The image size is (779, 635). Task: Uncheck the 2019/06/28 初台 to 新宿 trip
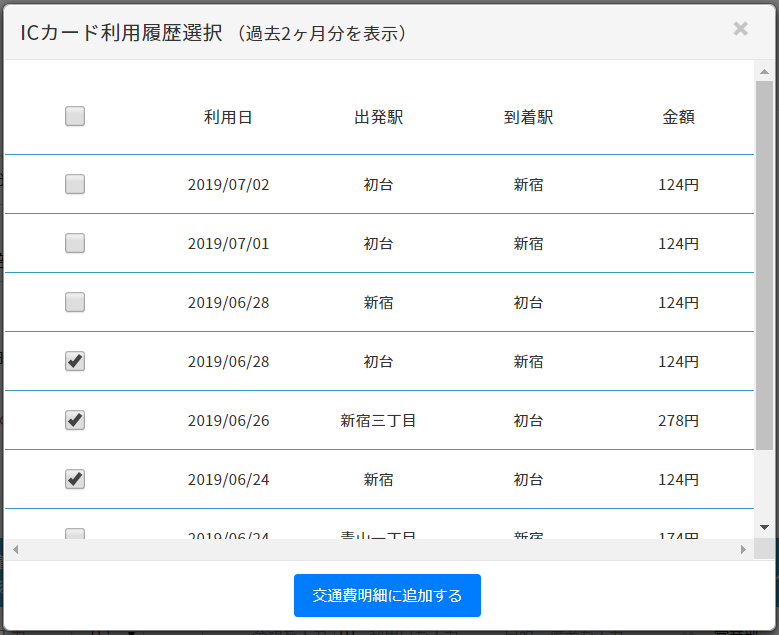pos(75,361)
